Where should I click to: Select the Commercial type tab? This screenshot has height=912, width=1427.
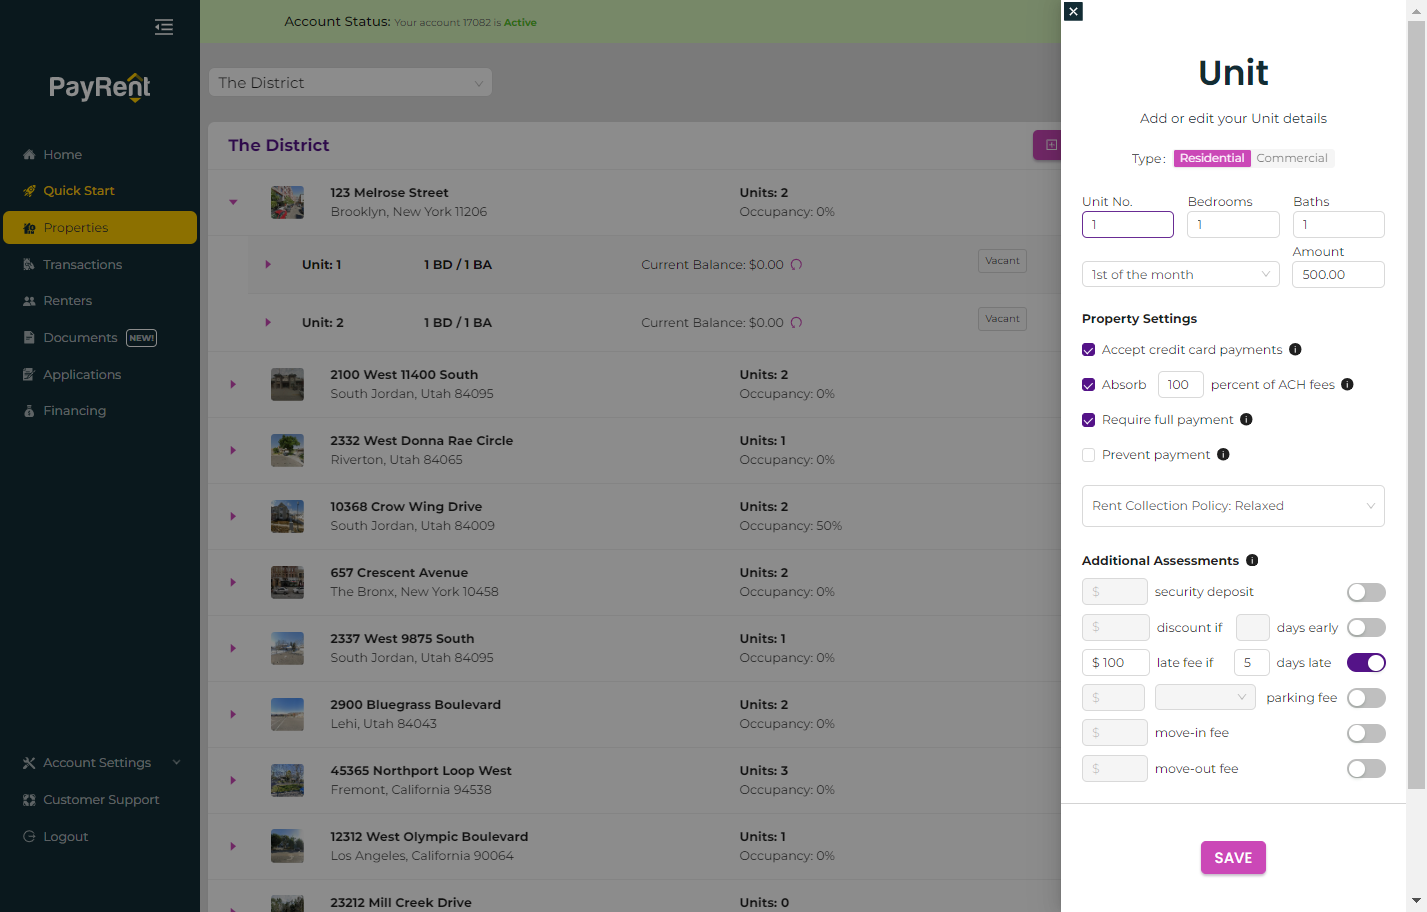[1292, 158]
